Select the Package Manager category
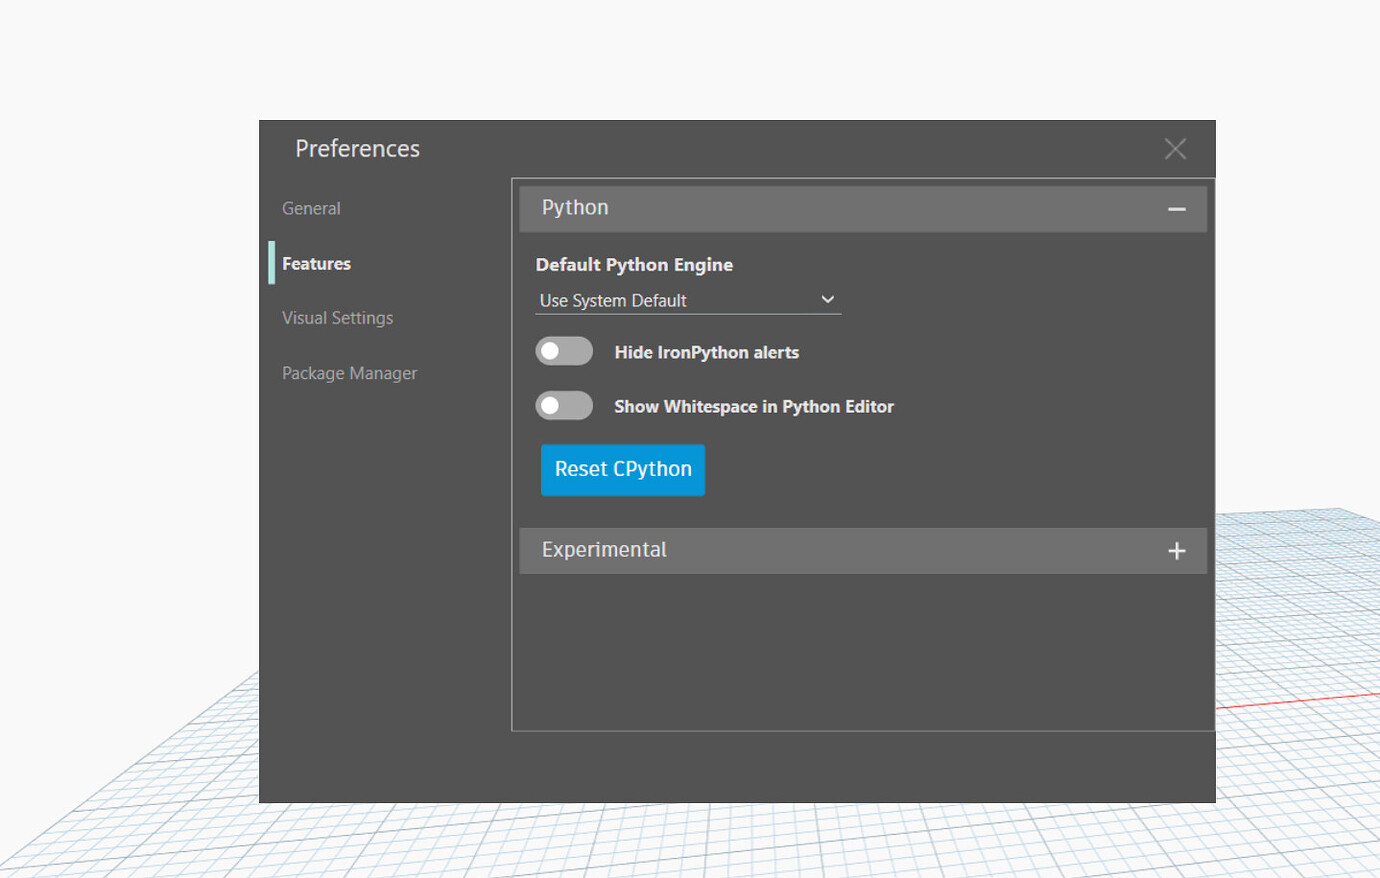Viewport: 1380px width, 878px height. tap(349, 372)
